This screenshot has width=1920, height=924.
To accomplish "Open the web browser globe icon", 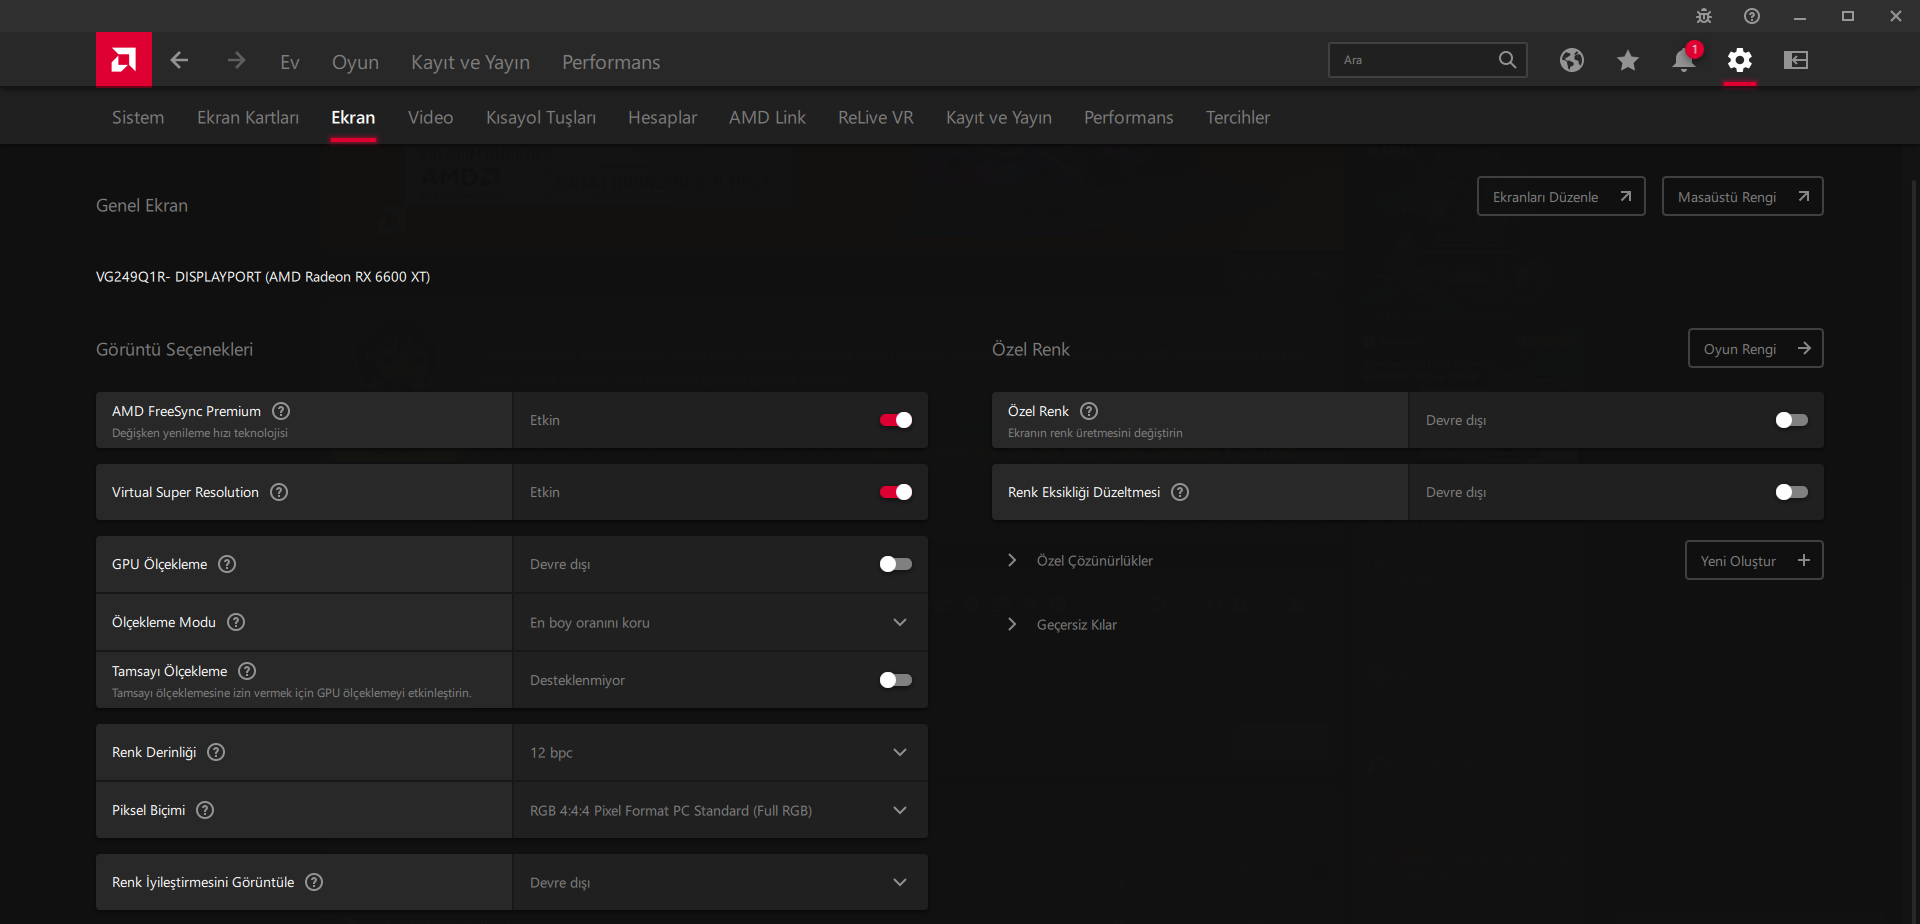I will pyautogui.click(x=1572, y=60).
